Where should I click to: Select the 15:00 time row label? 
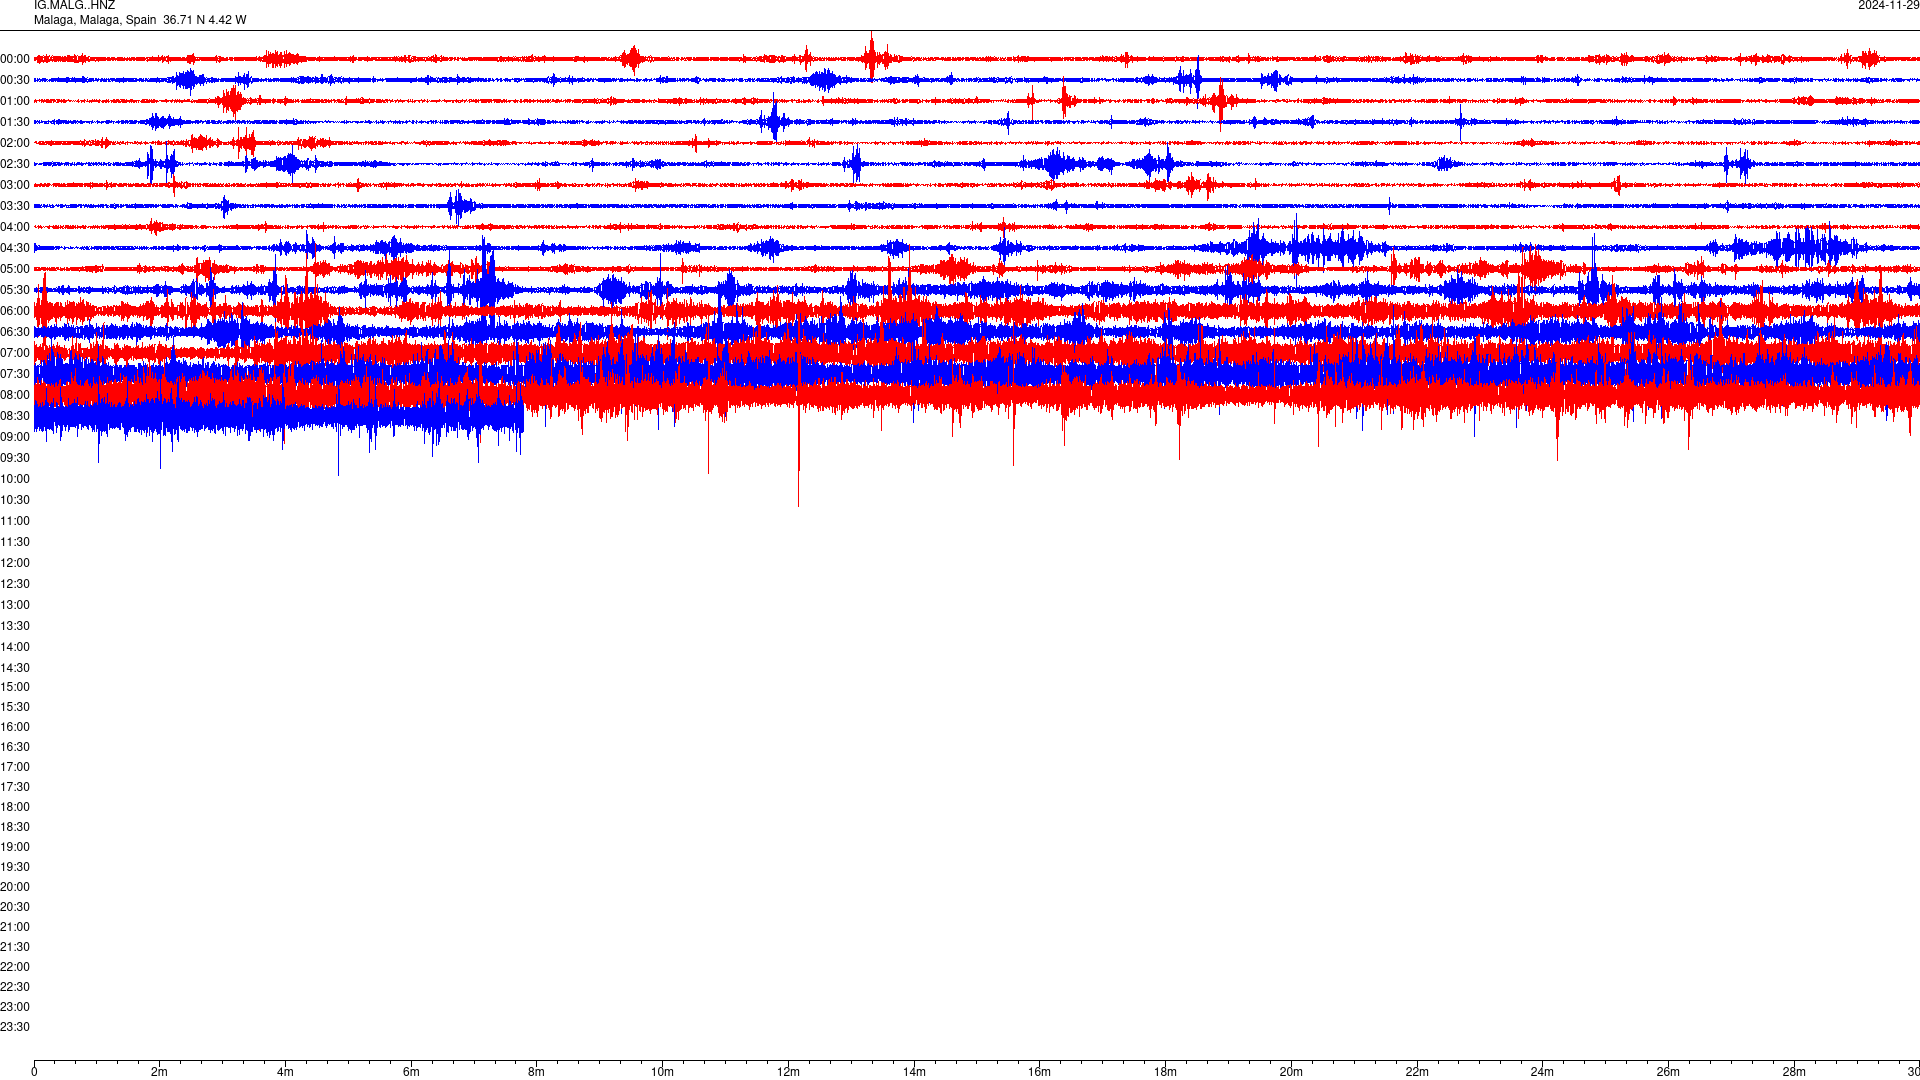pos(15,687)
